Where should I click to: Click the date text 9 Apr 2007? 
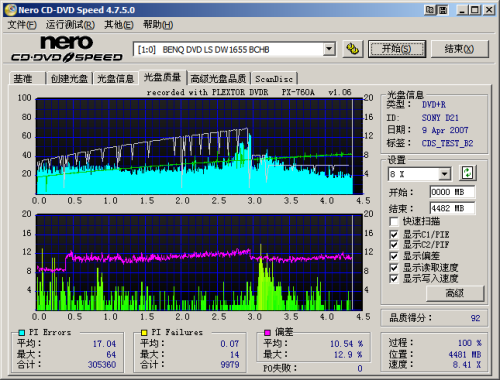pos(445,130)
